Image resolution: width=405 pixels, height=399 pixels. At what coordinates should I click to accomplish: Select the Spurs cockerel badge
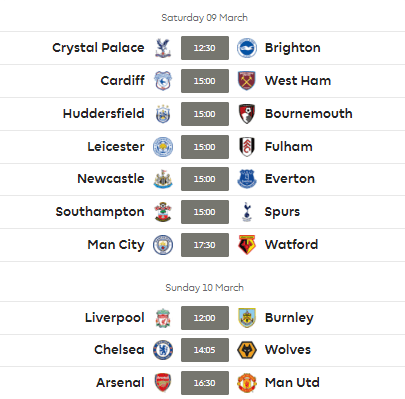coord(247,212)
